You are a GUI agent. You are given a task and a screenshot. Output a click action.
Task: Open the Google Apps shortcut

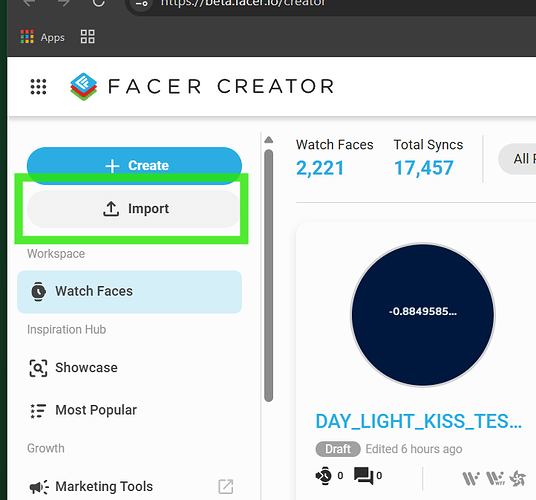pos(42,37)
